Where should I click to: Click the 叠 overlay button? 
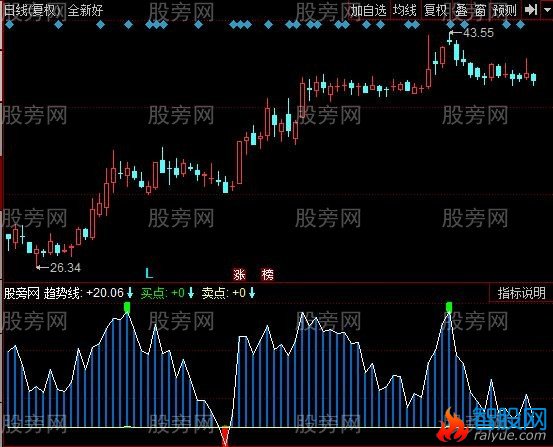(x=461, y=11)
